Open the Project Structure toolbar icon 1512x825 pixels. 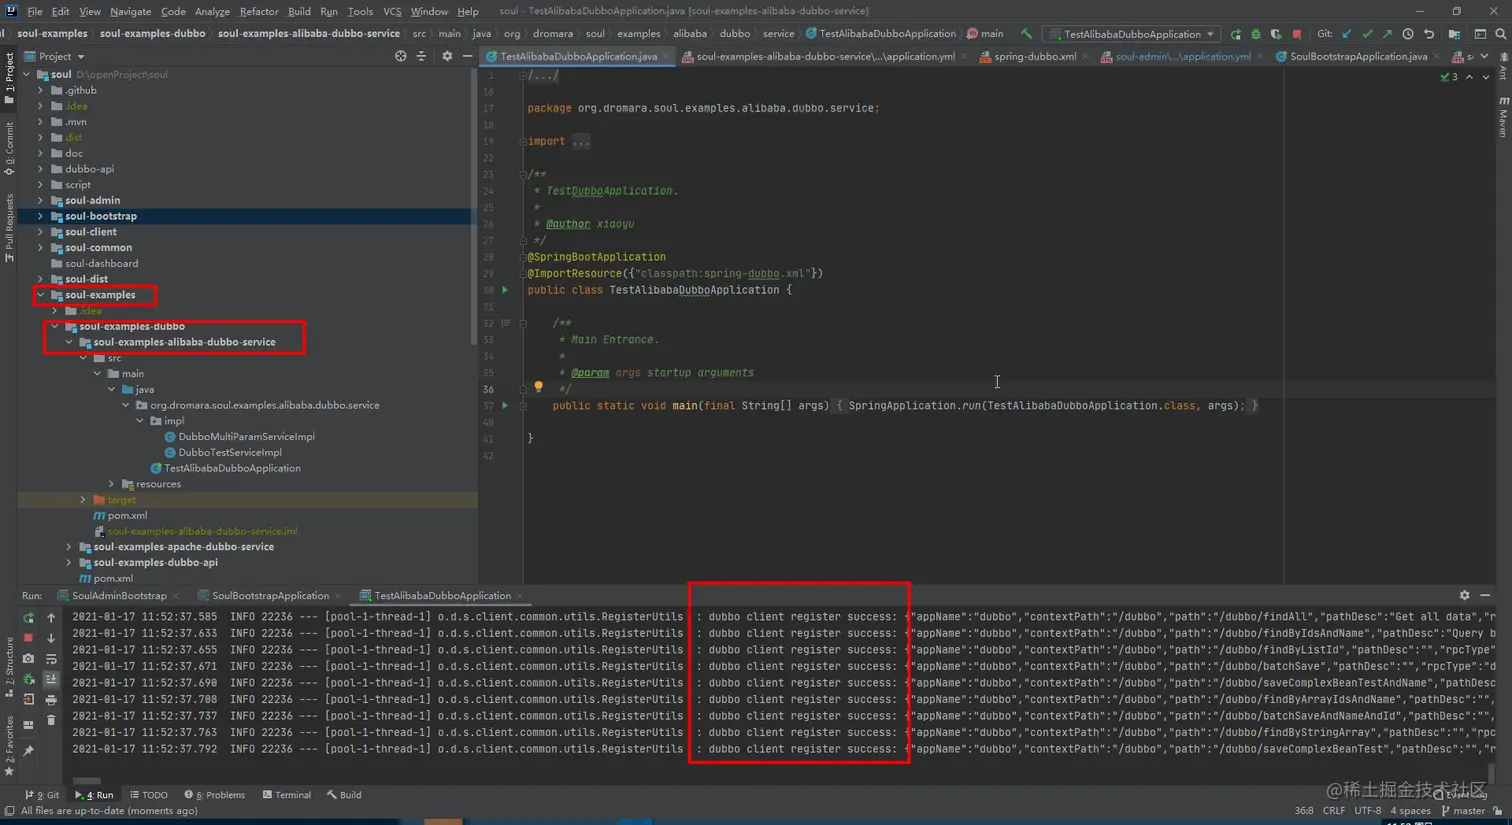(x=1454, y=34)
